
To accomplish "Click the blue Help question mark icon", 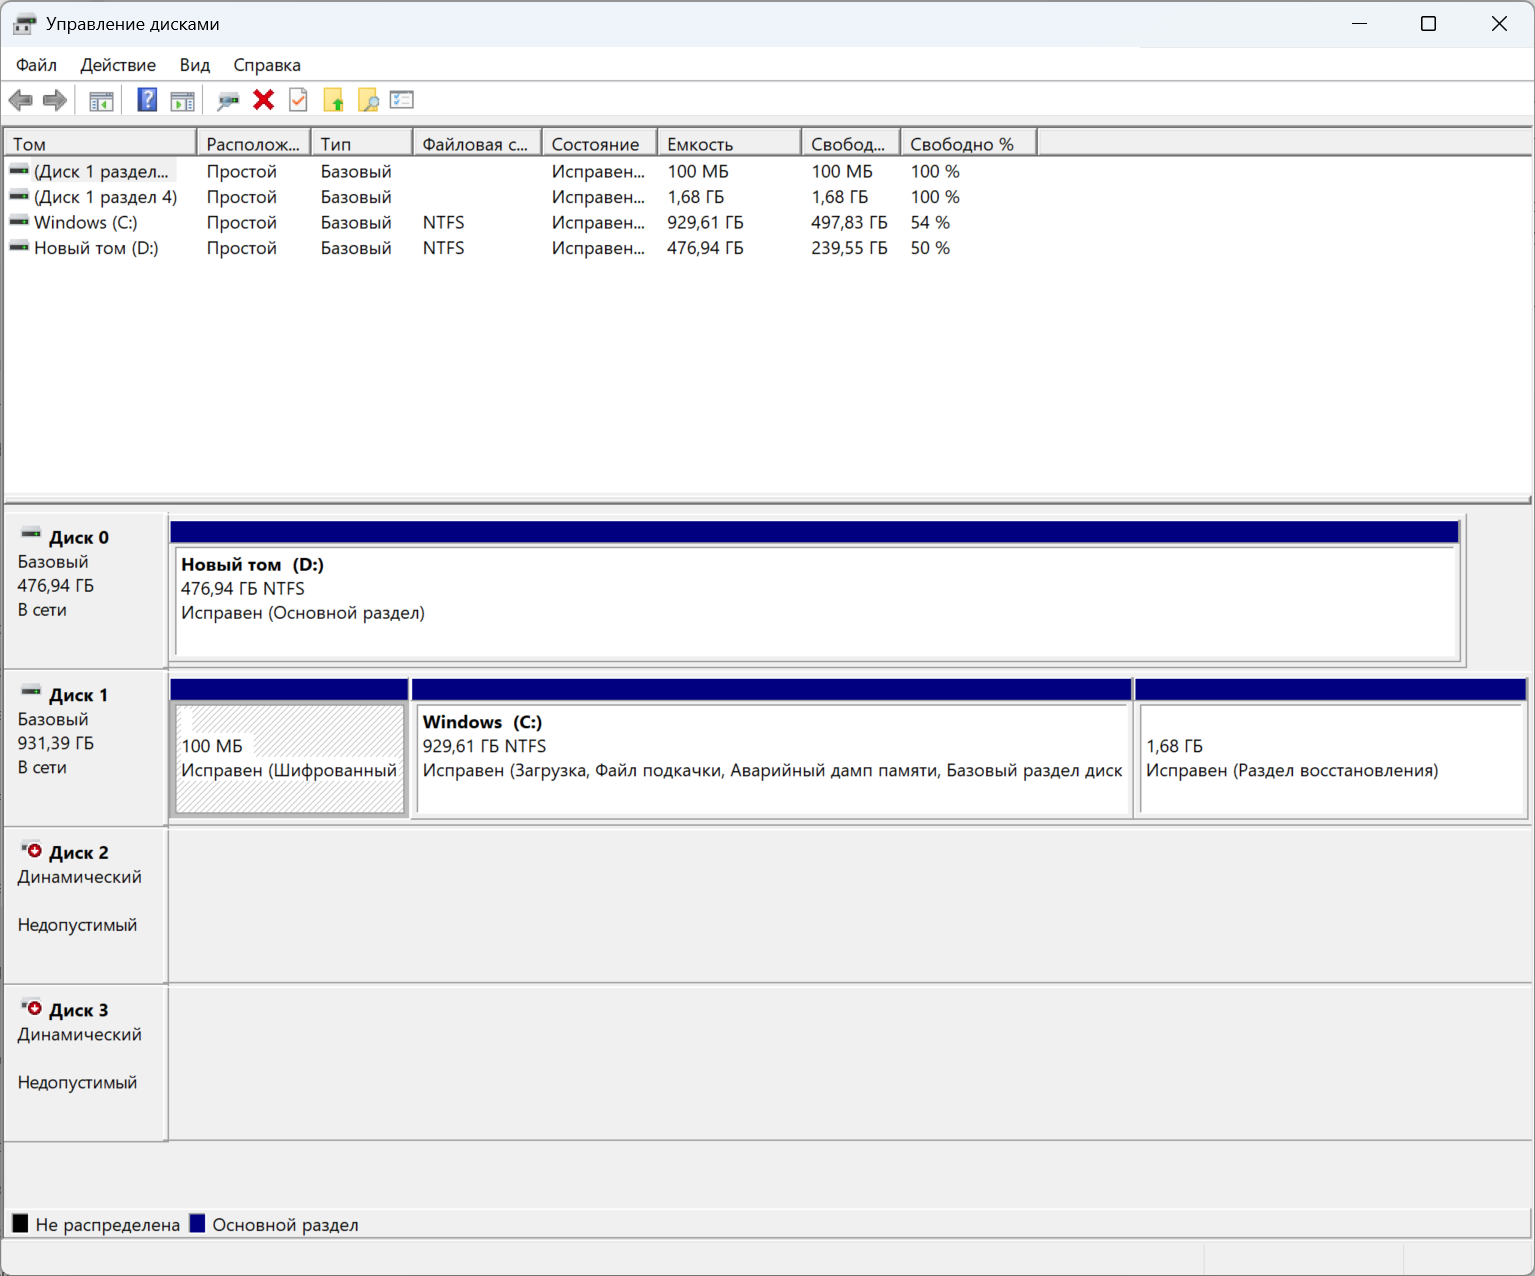I will [x=147, y=100].
